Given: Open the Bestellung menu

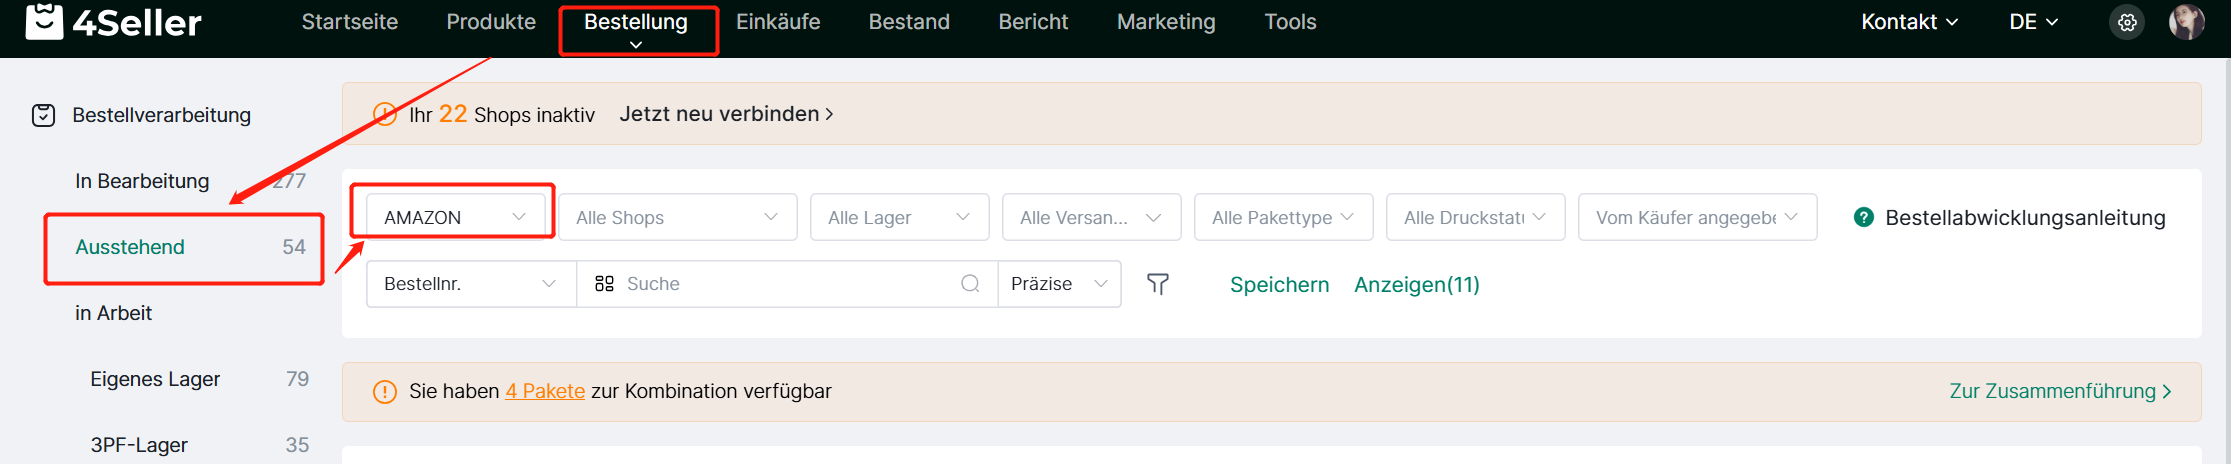Looking at the screenshot, I should tap(636, 22).
